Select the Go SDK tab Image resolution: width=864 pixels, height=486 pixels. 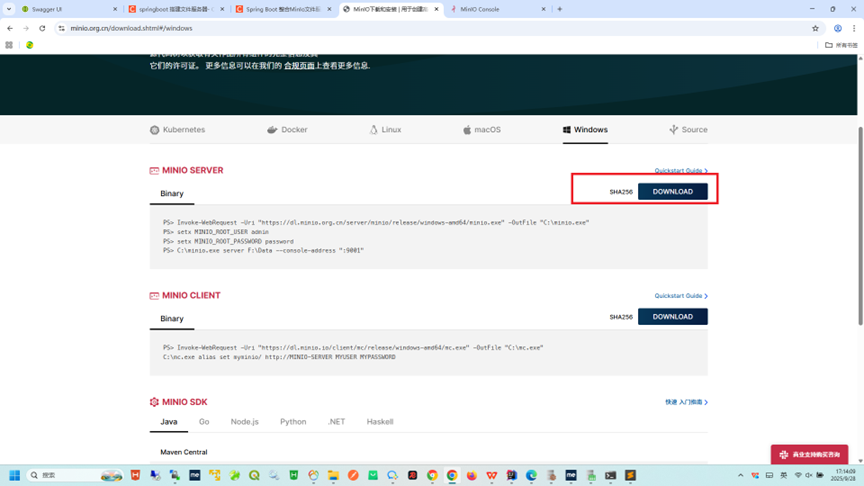(x=204, y=422)
